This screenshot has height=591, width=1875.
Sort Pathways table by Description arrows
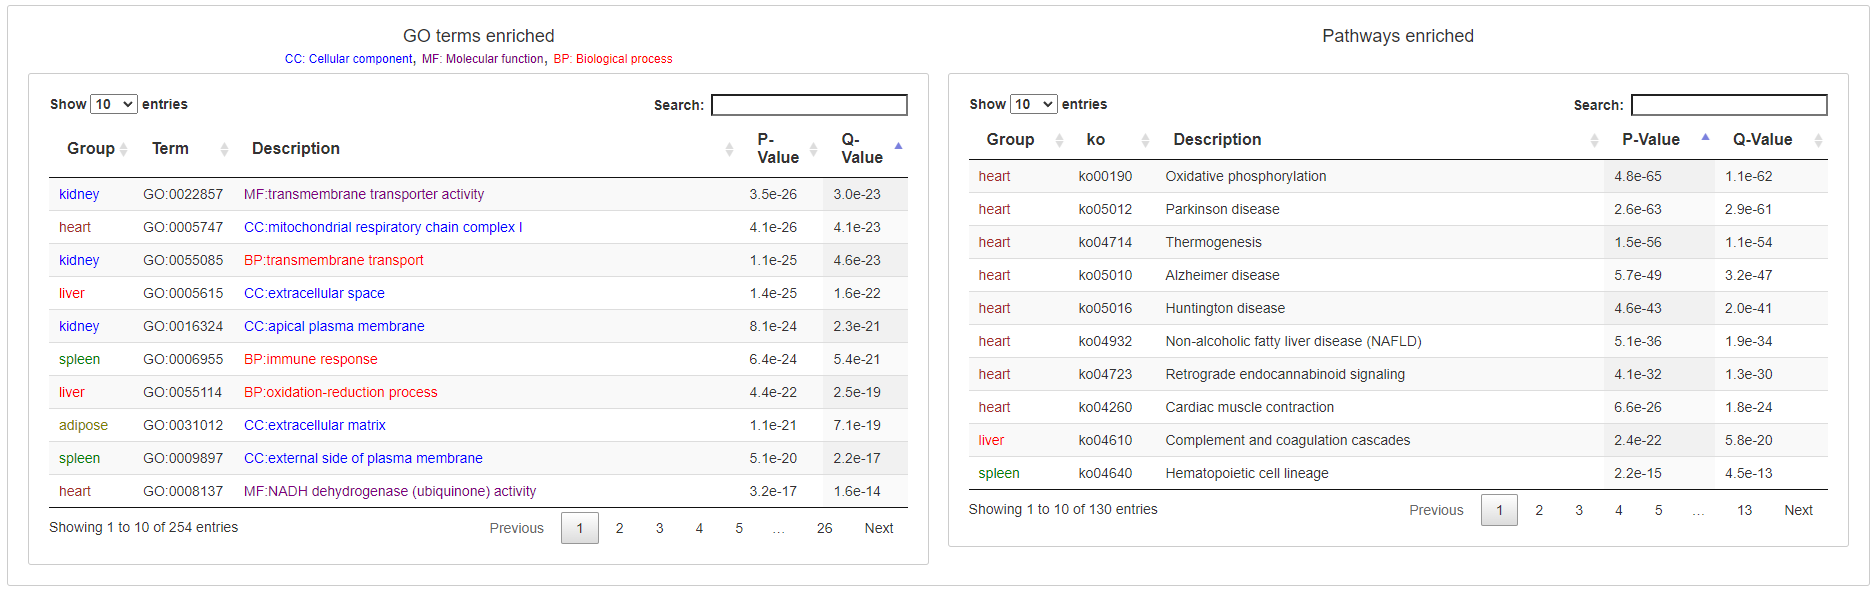point(1594,140)
